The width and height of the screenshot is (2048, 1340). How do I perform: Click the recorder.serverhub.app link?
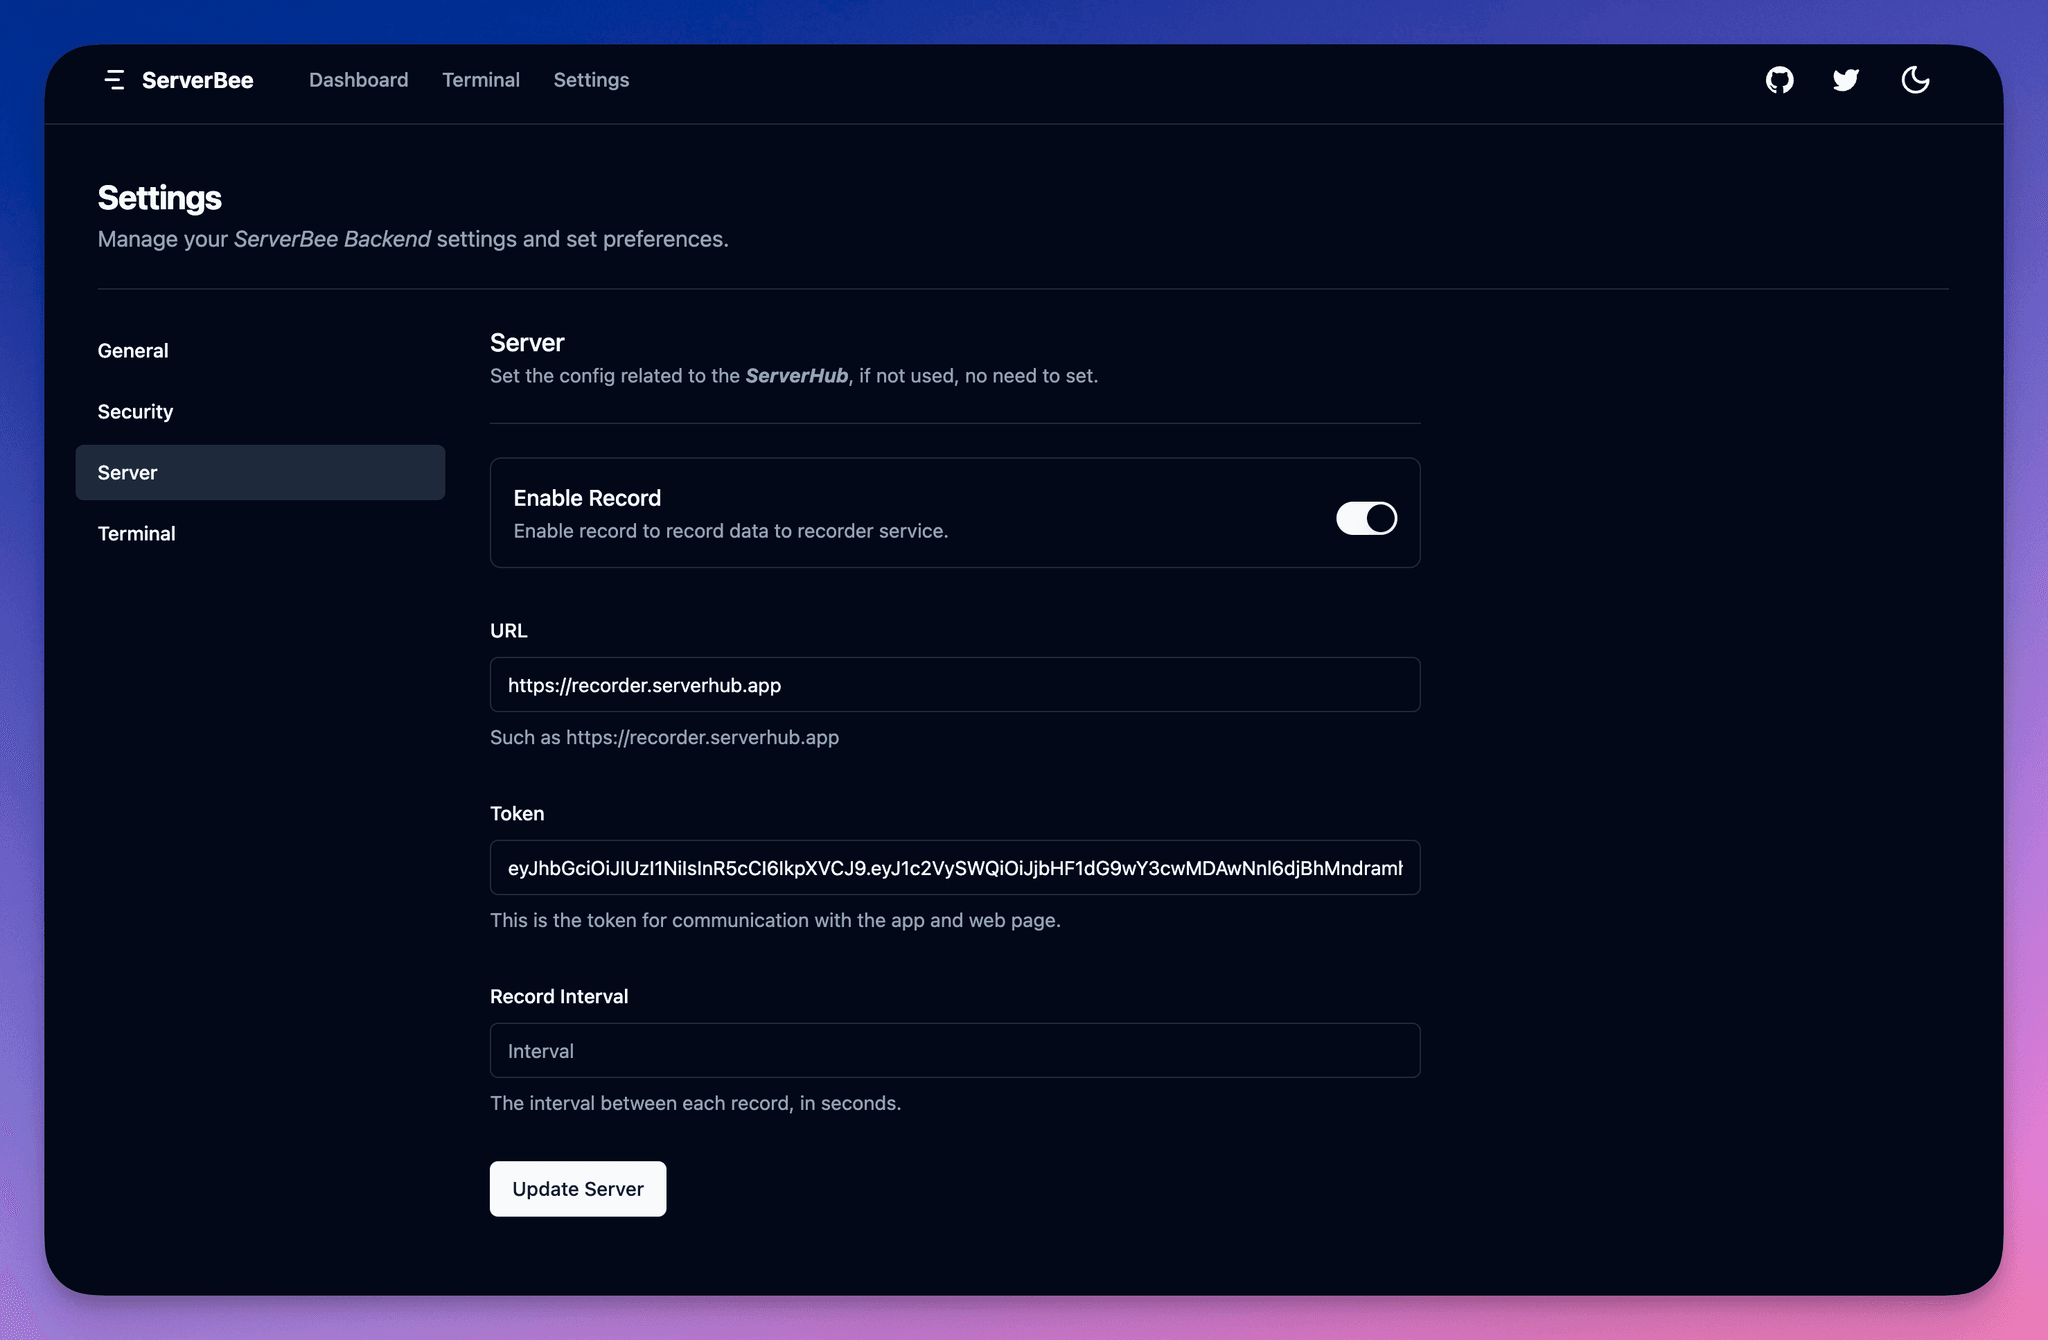point(703,736)
